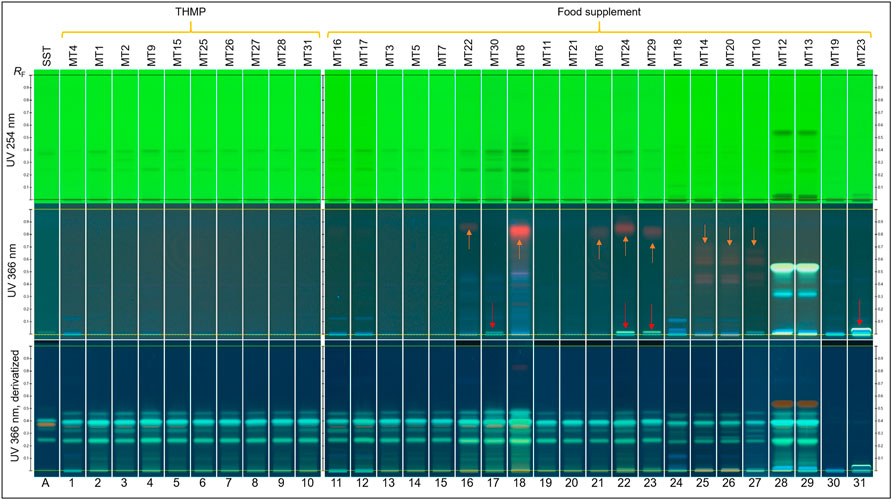892x500 pixels.
Task: Click the 'MT18' sample label
Action: point(678,53)
